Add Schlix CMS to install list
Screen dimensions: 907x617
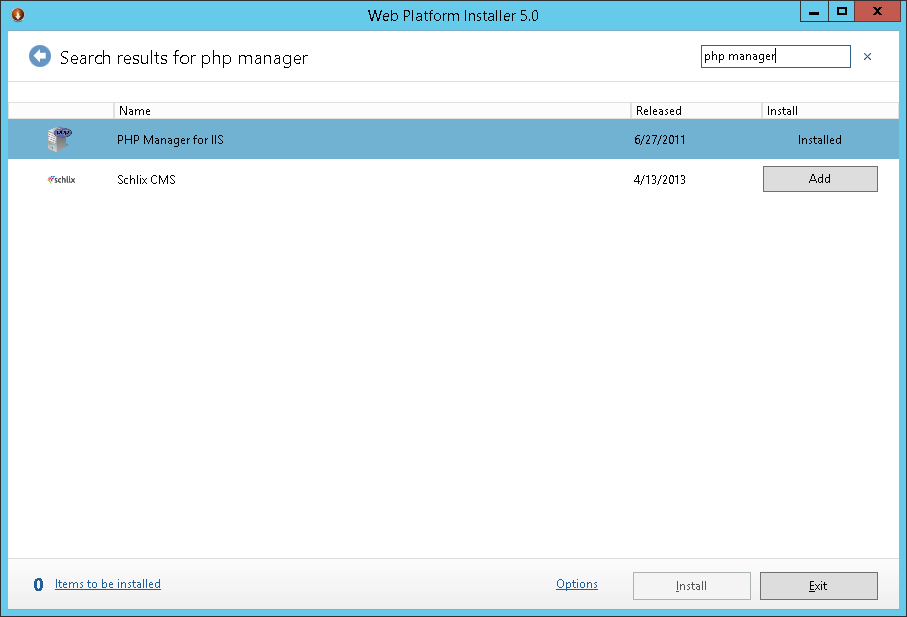coord(820,179)
